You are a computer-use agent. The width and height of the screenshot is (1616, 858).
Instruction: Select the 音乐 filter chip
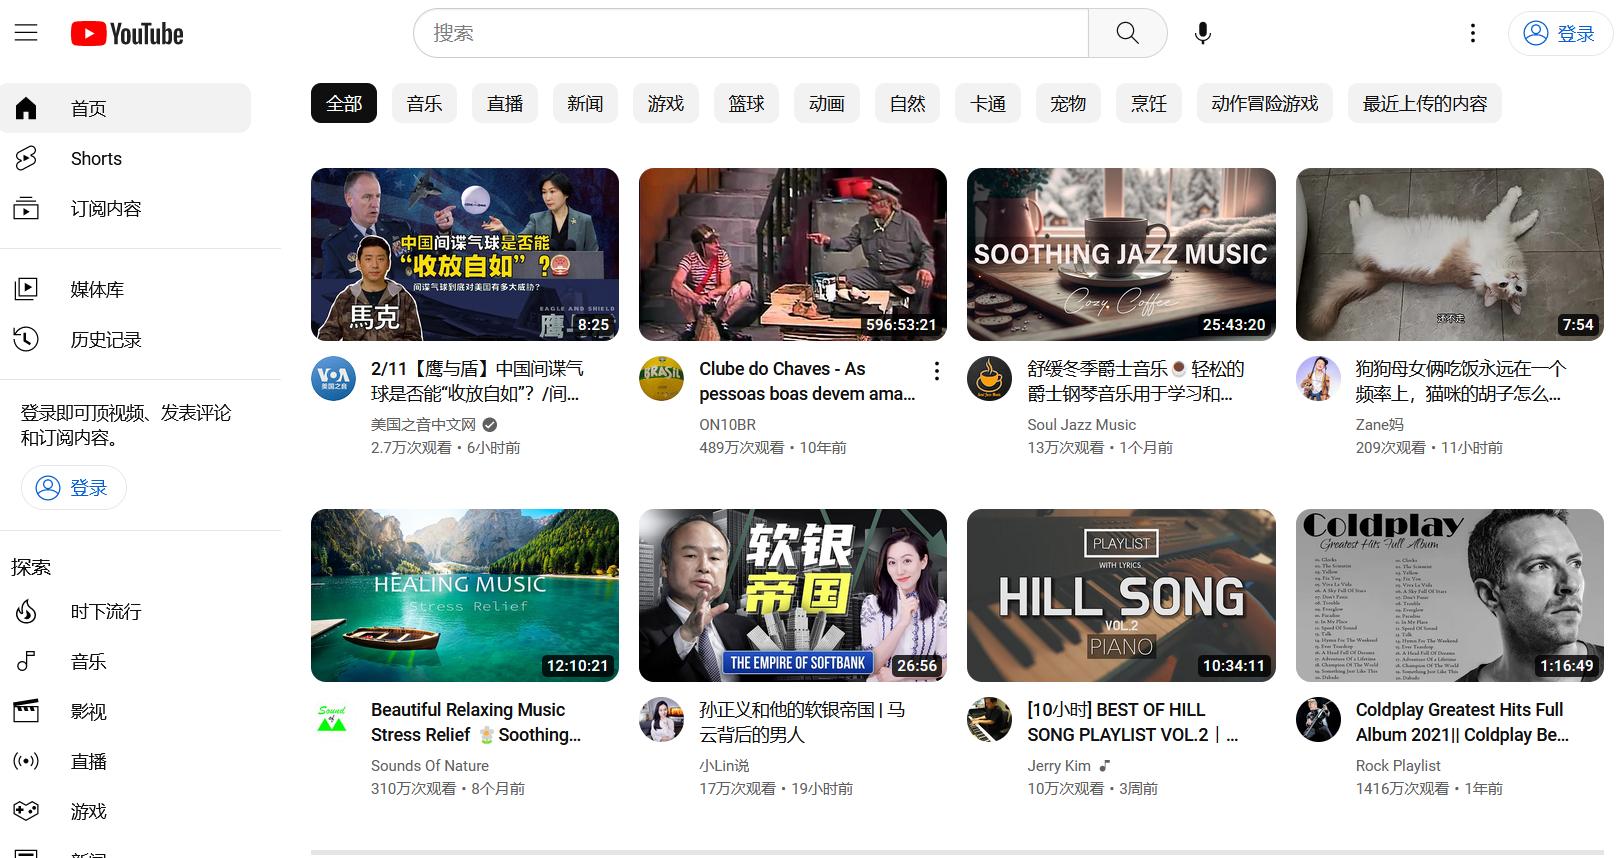(x=425, y=103)
